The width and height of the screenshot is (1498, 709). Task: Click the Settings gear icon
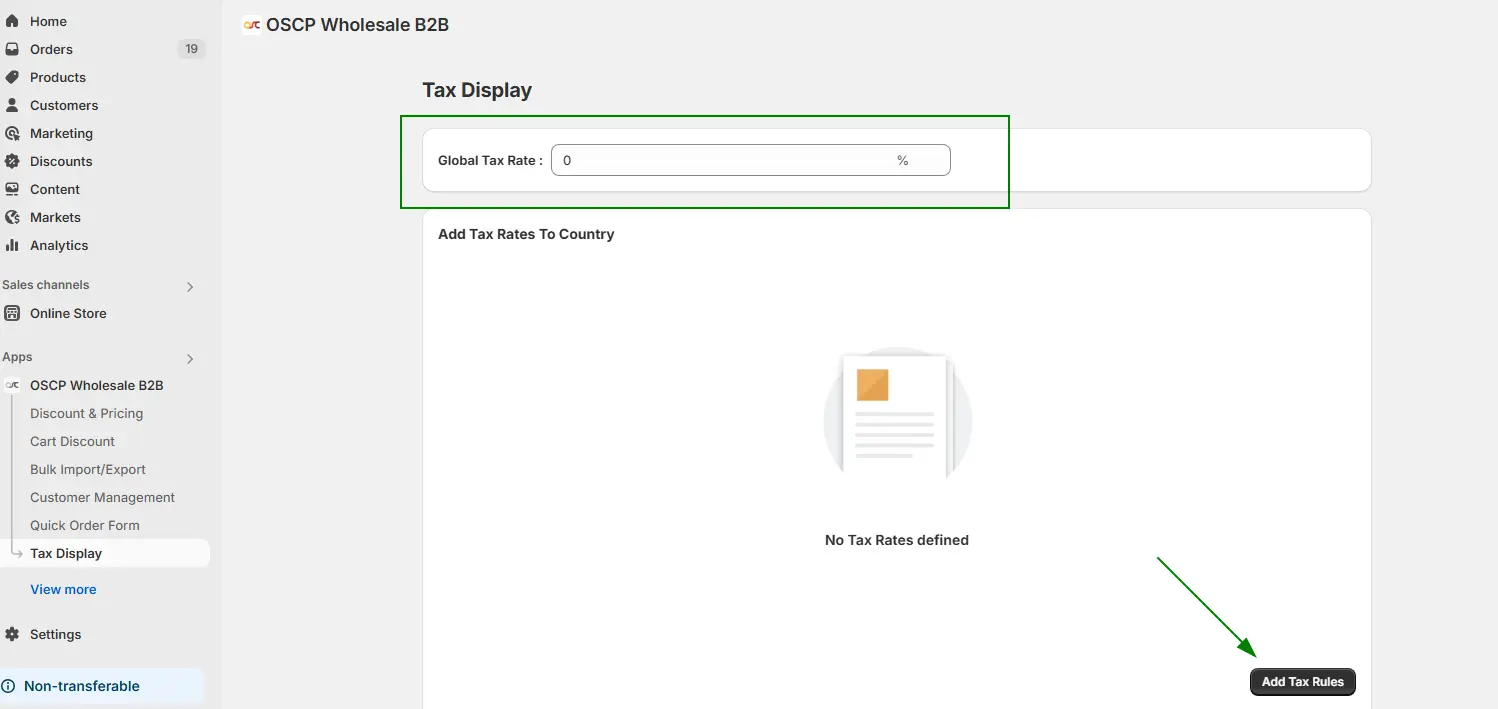pyautogui.click(x=12, y=634)
